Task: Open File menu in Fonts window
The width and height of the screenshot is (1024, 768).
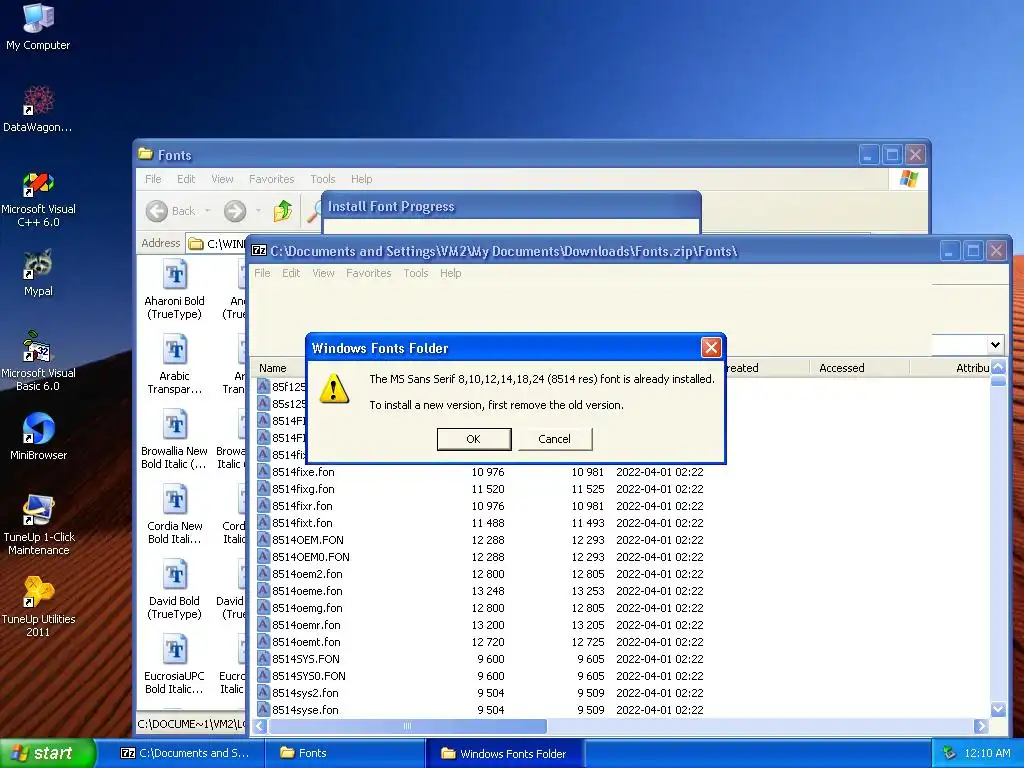Action: pos(153,179)
